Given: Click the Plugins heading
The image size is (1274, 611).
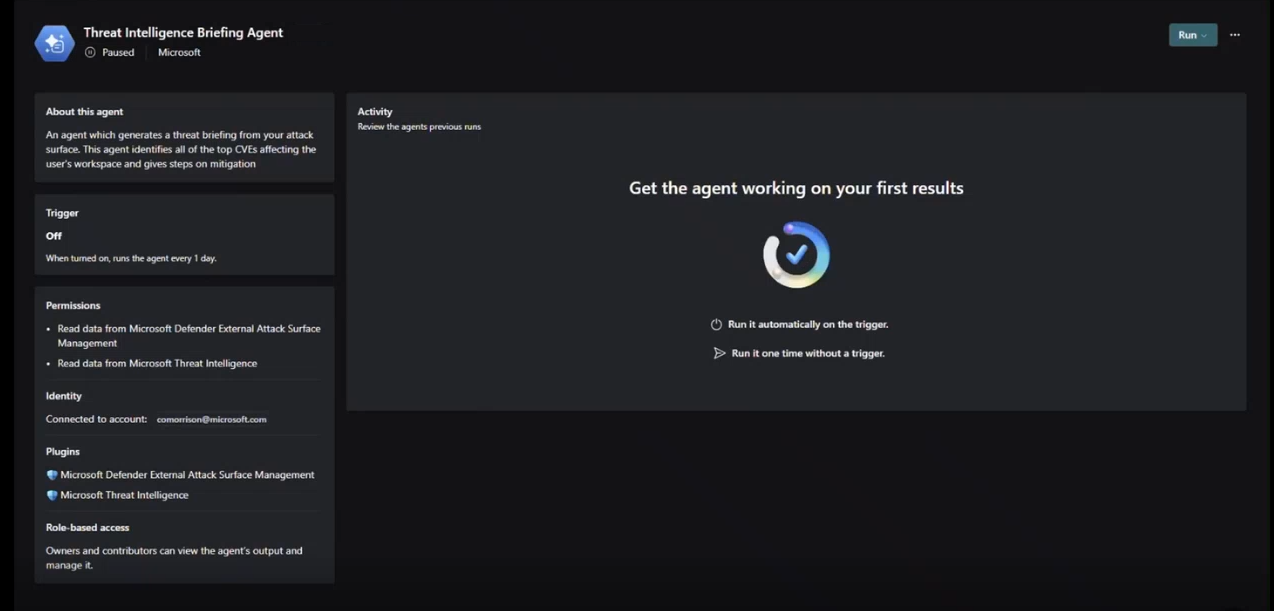Looking at the screenshot, I should pyautogui.click(x=62, y=451).
